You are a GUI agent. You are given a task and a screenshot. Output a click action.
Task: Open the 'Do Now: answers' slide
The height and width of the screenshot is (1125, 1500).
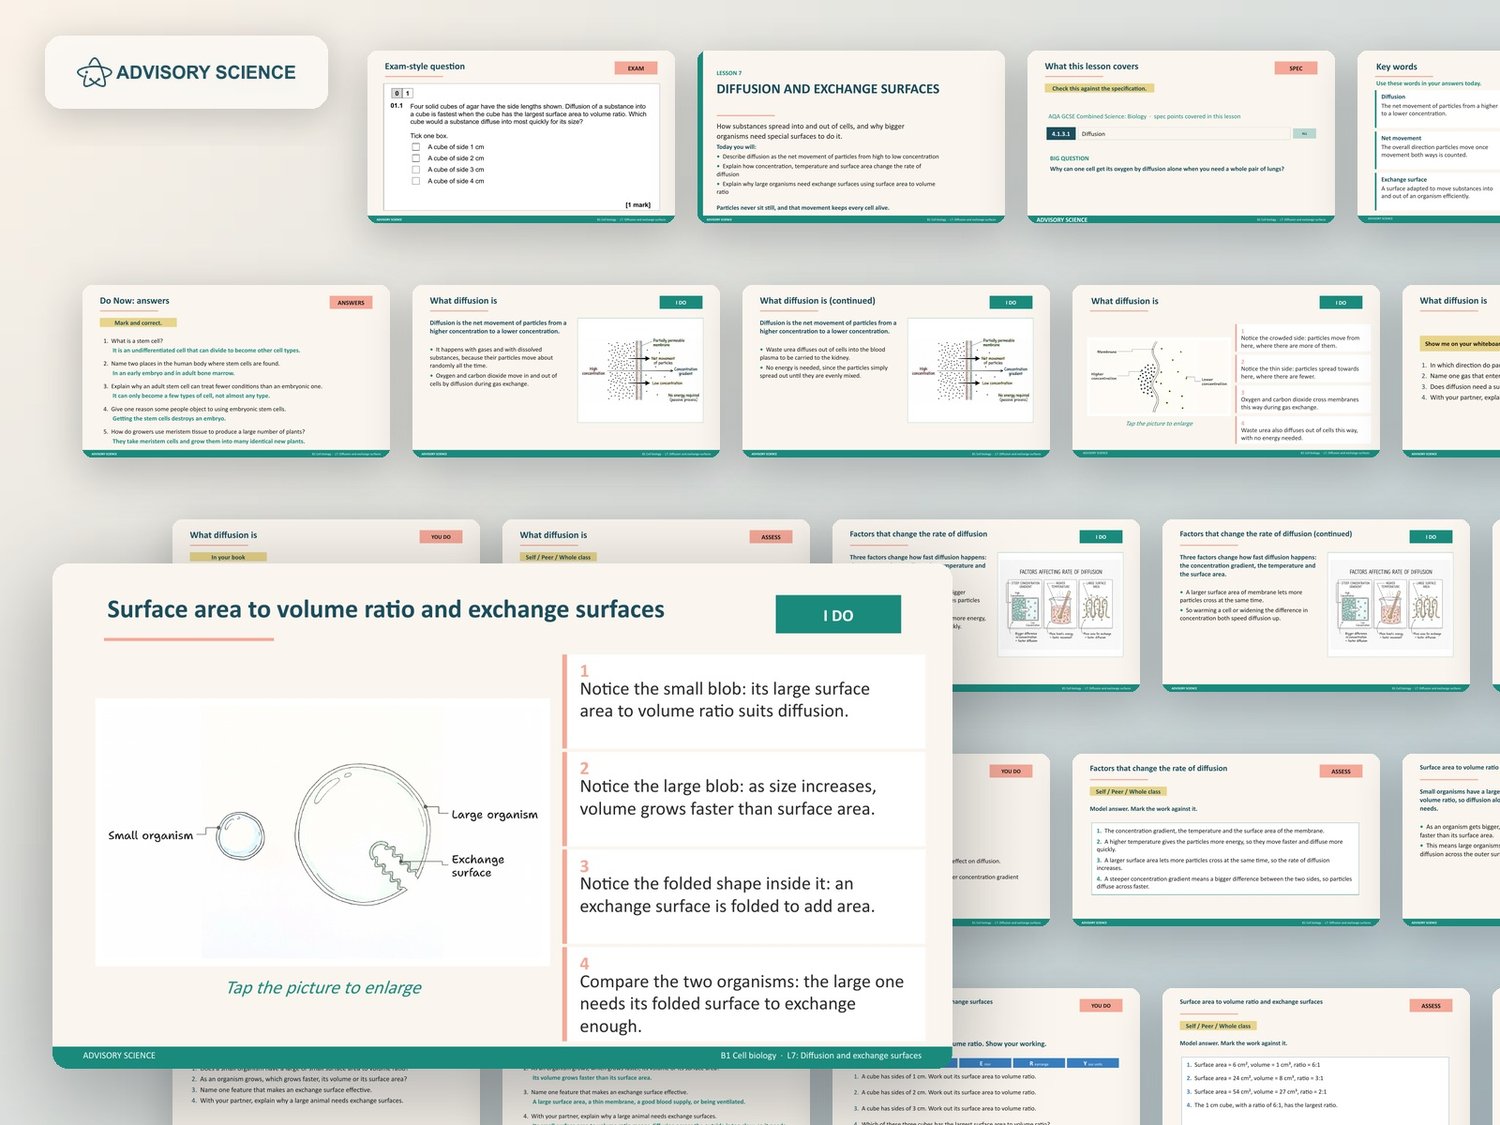(236, 371)
